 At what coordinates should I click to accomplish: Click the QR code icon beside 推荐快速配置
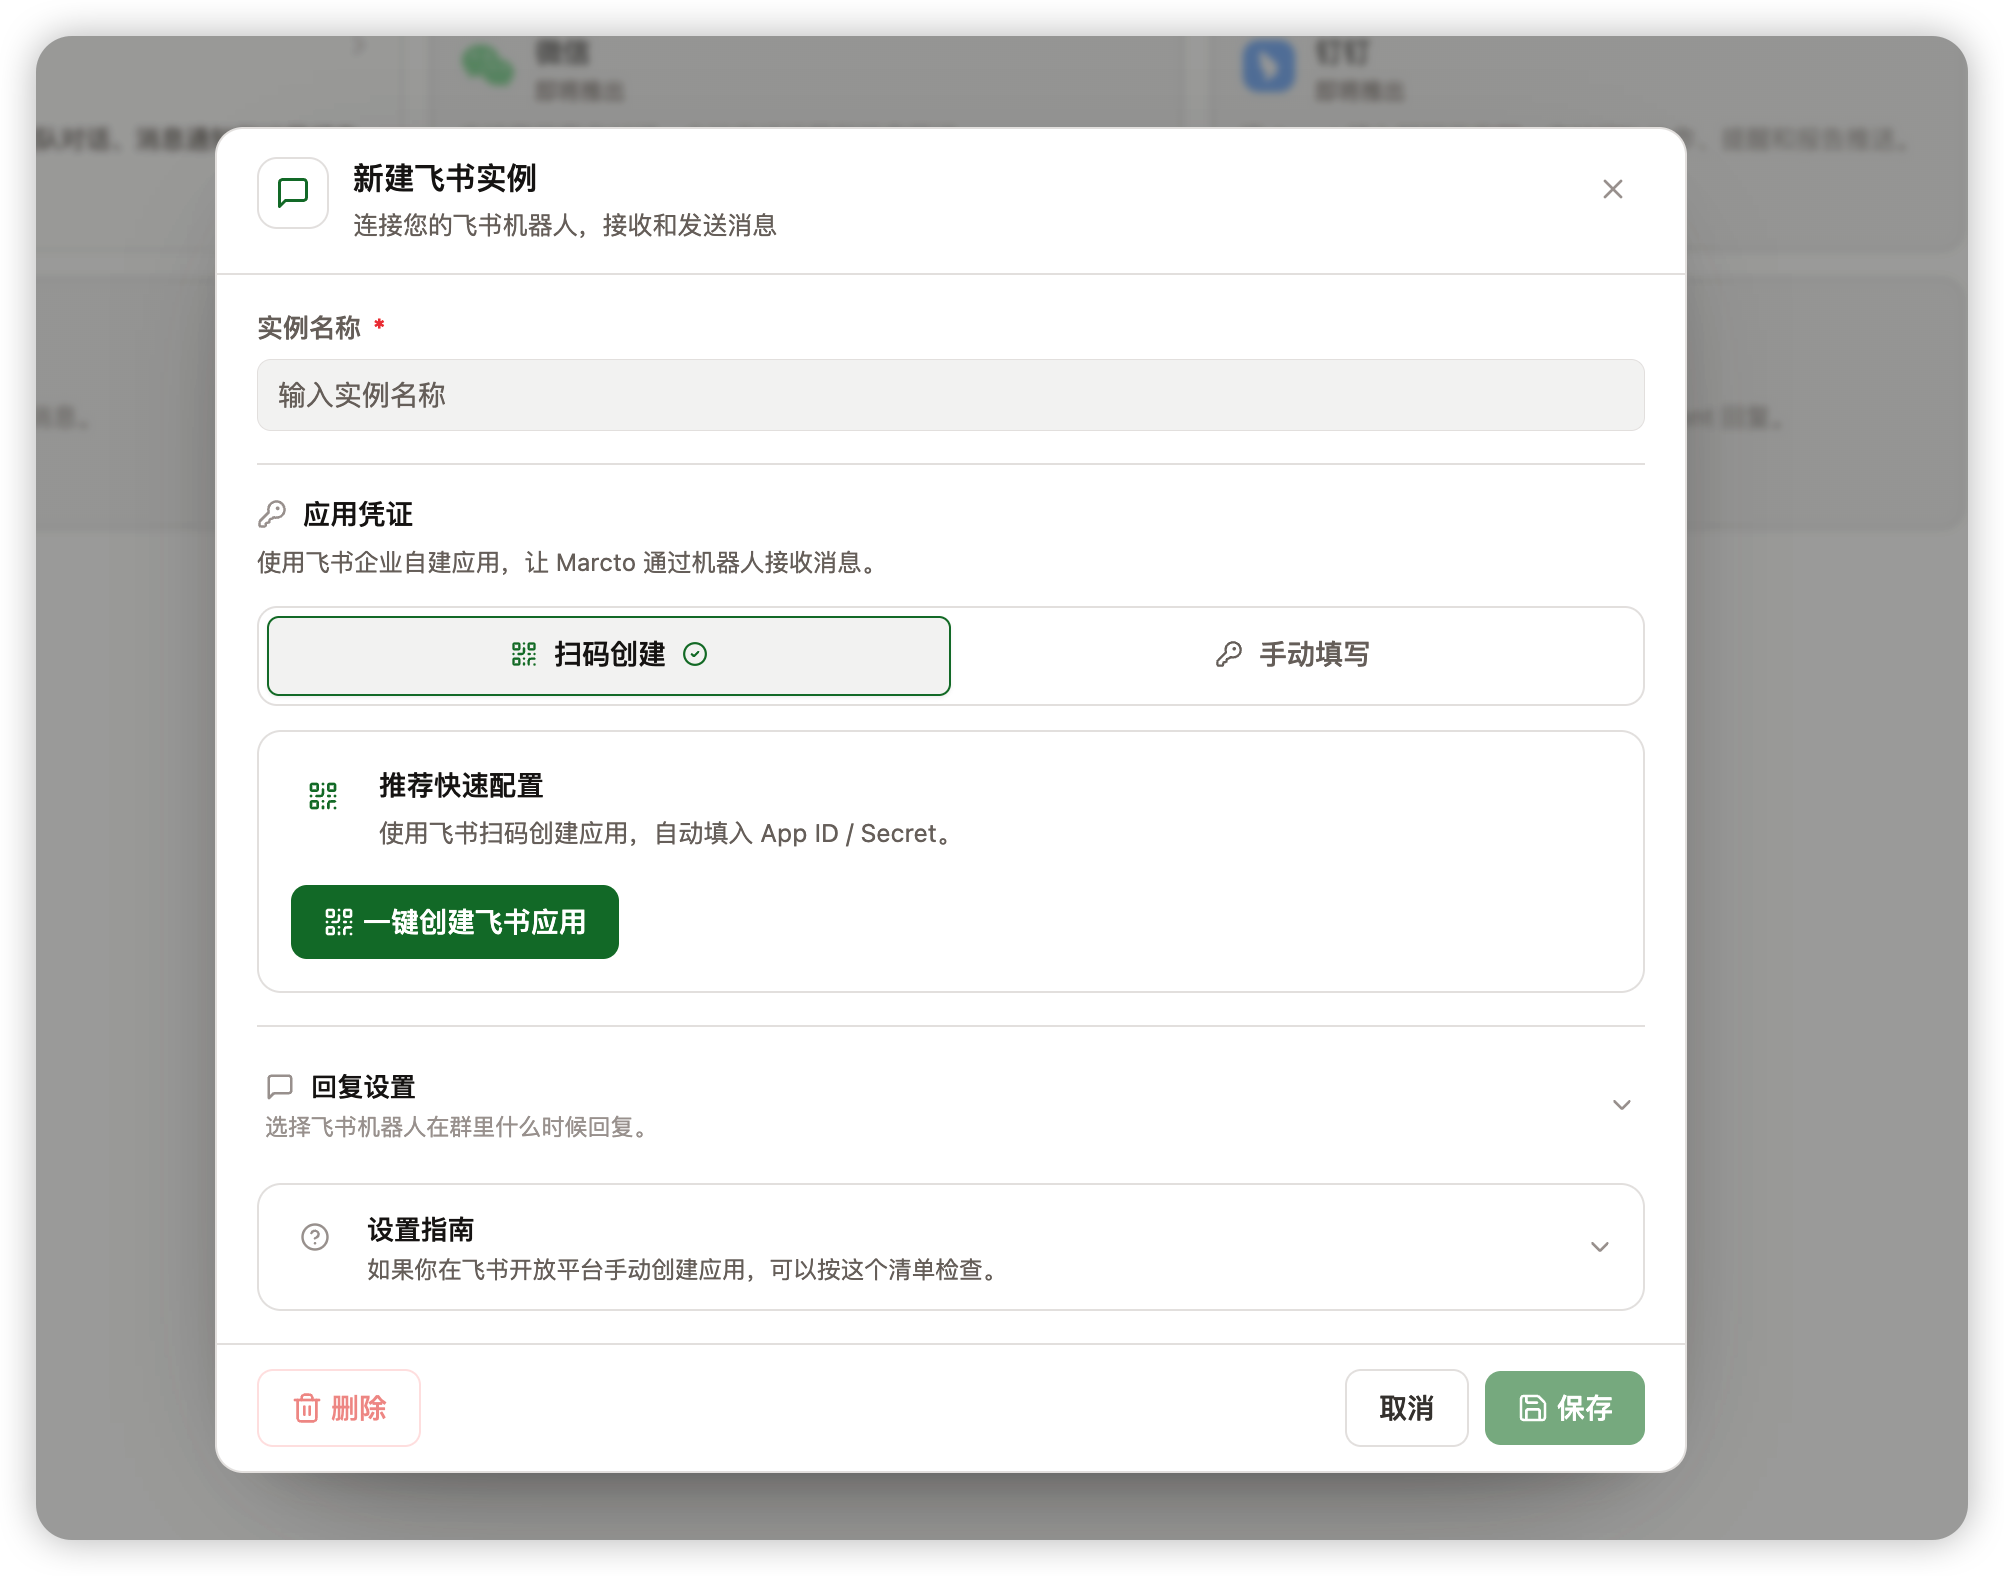(x=323, y=796)
